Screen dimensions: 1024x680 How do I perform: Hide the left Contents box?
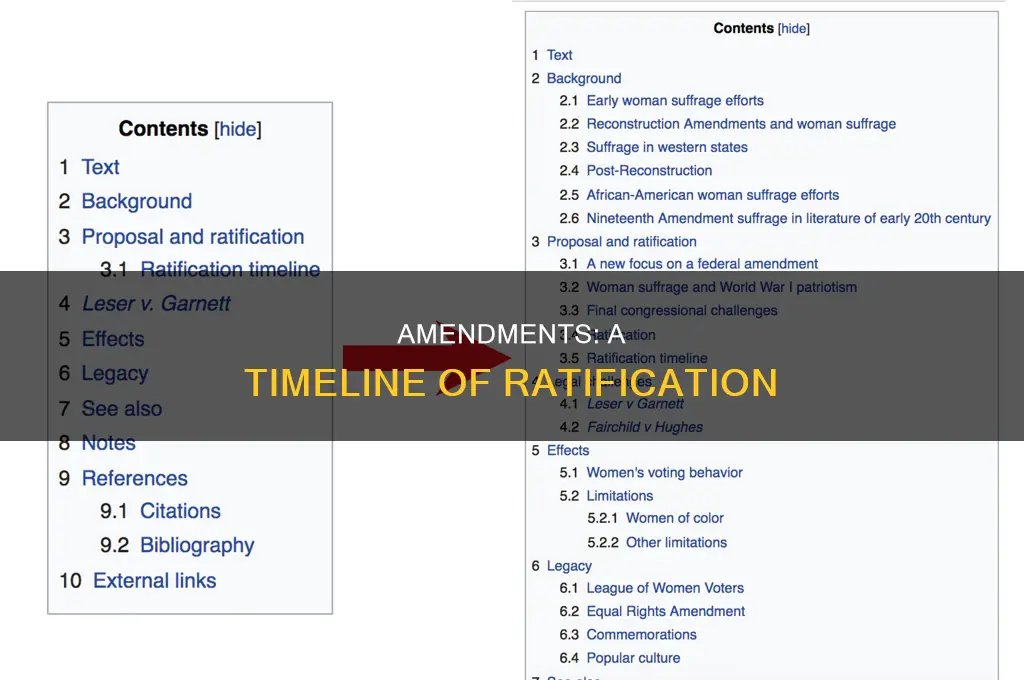pos(236,129)
